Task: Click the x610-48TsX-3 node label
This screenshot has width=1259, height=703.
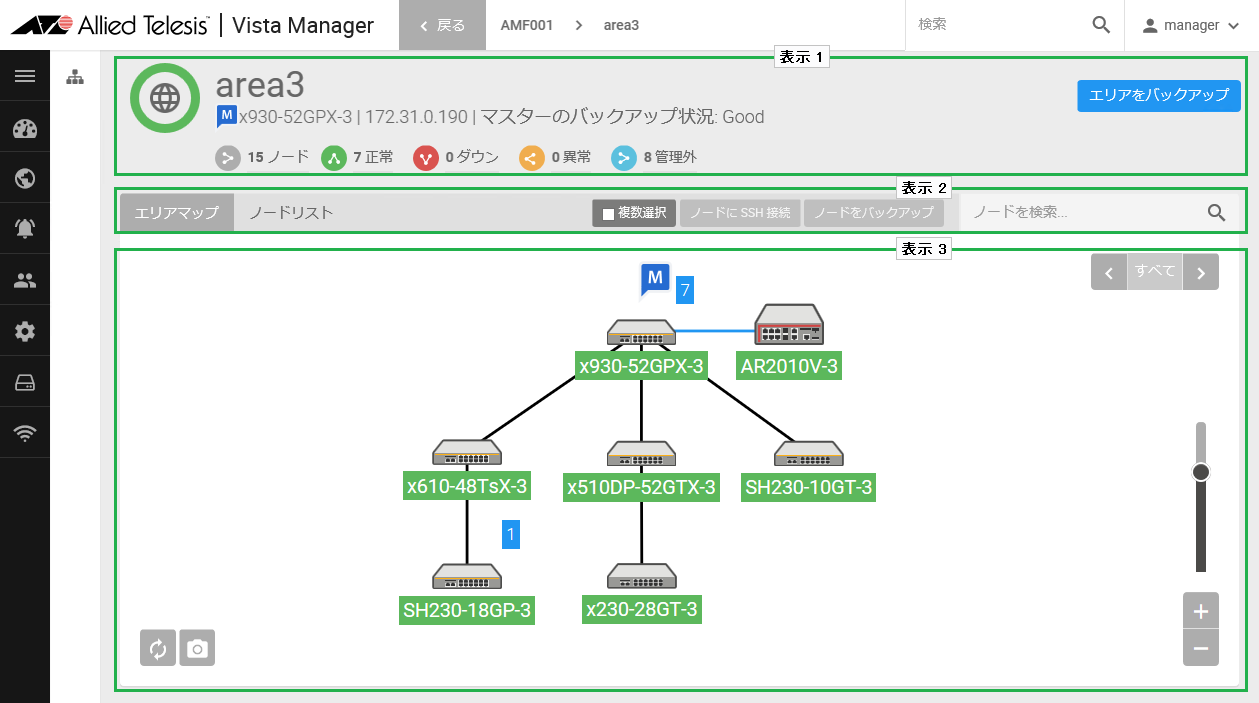Action: point(467,487)
